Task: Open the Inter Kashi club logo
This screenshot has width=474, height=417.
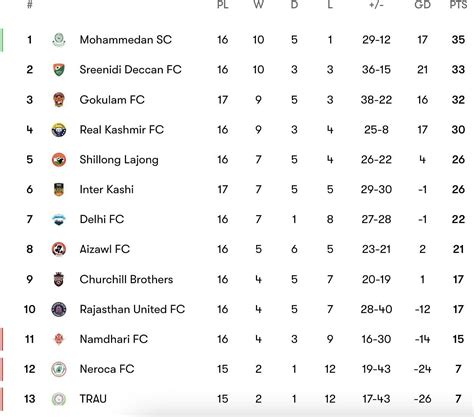Action: 59,189
